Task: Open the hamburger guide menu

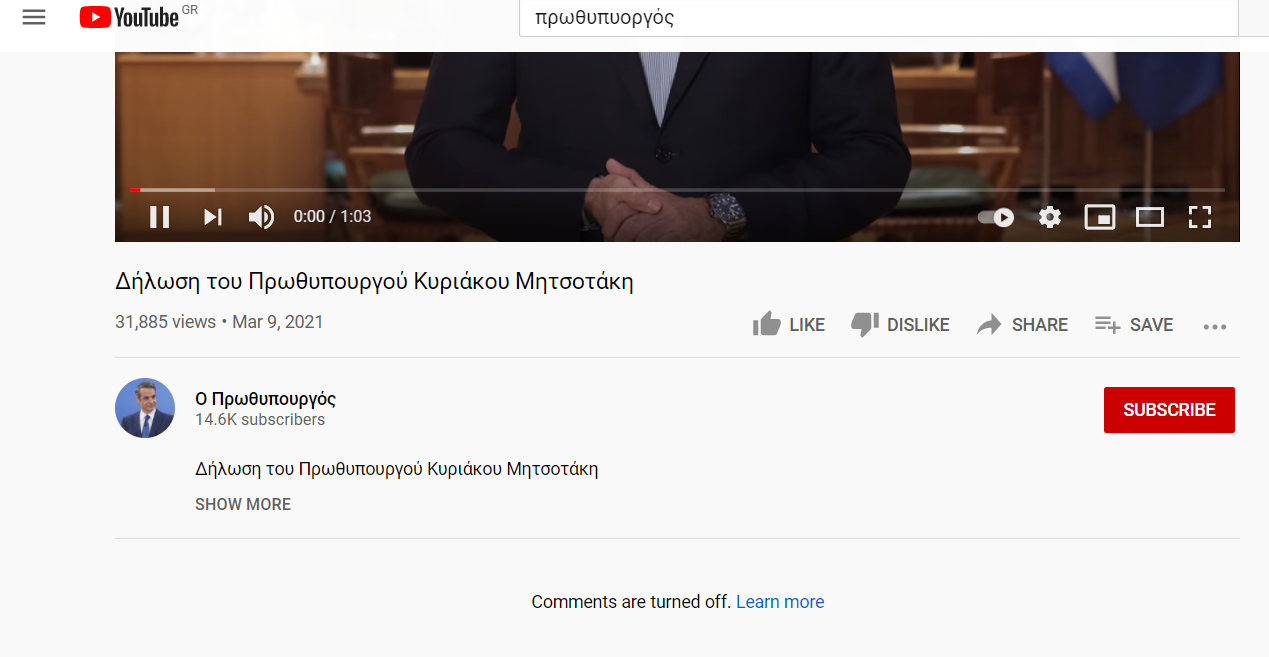Action: tap(34, 17)
